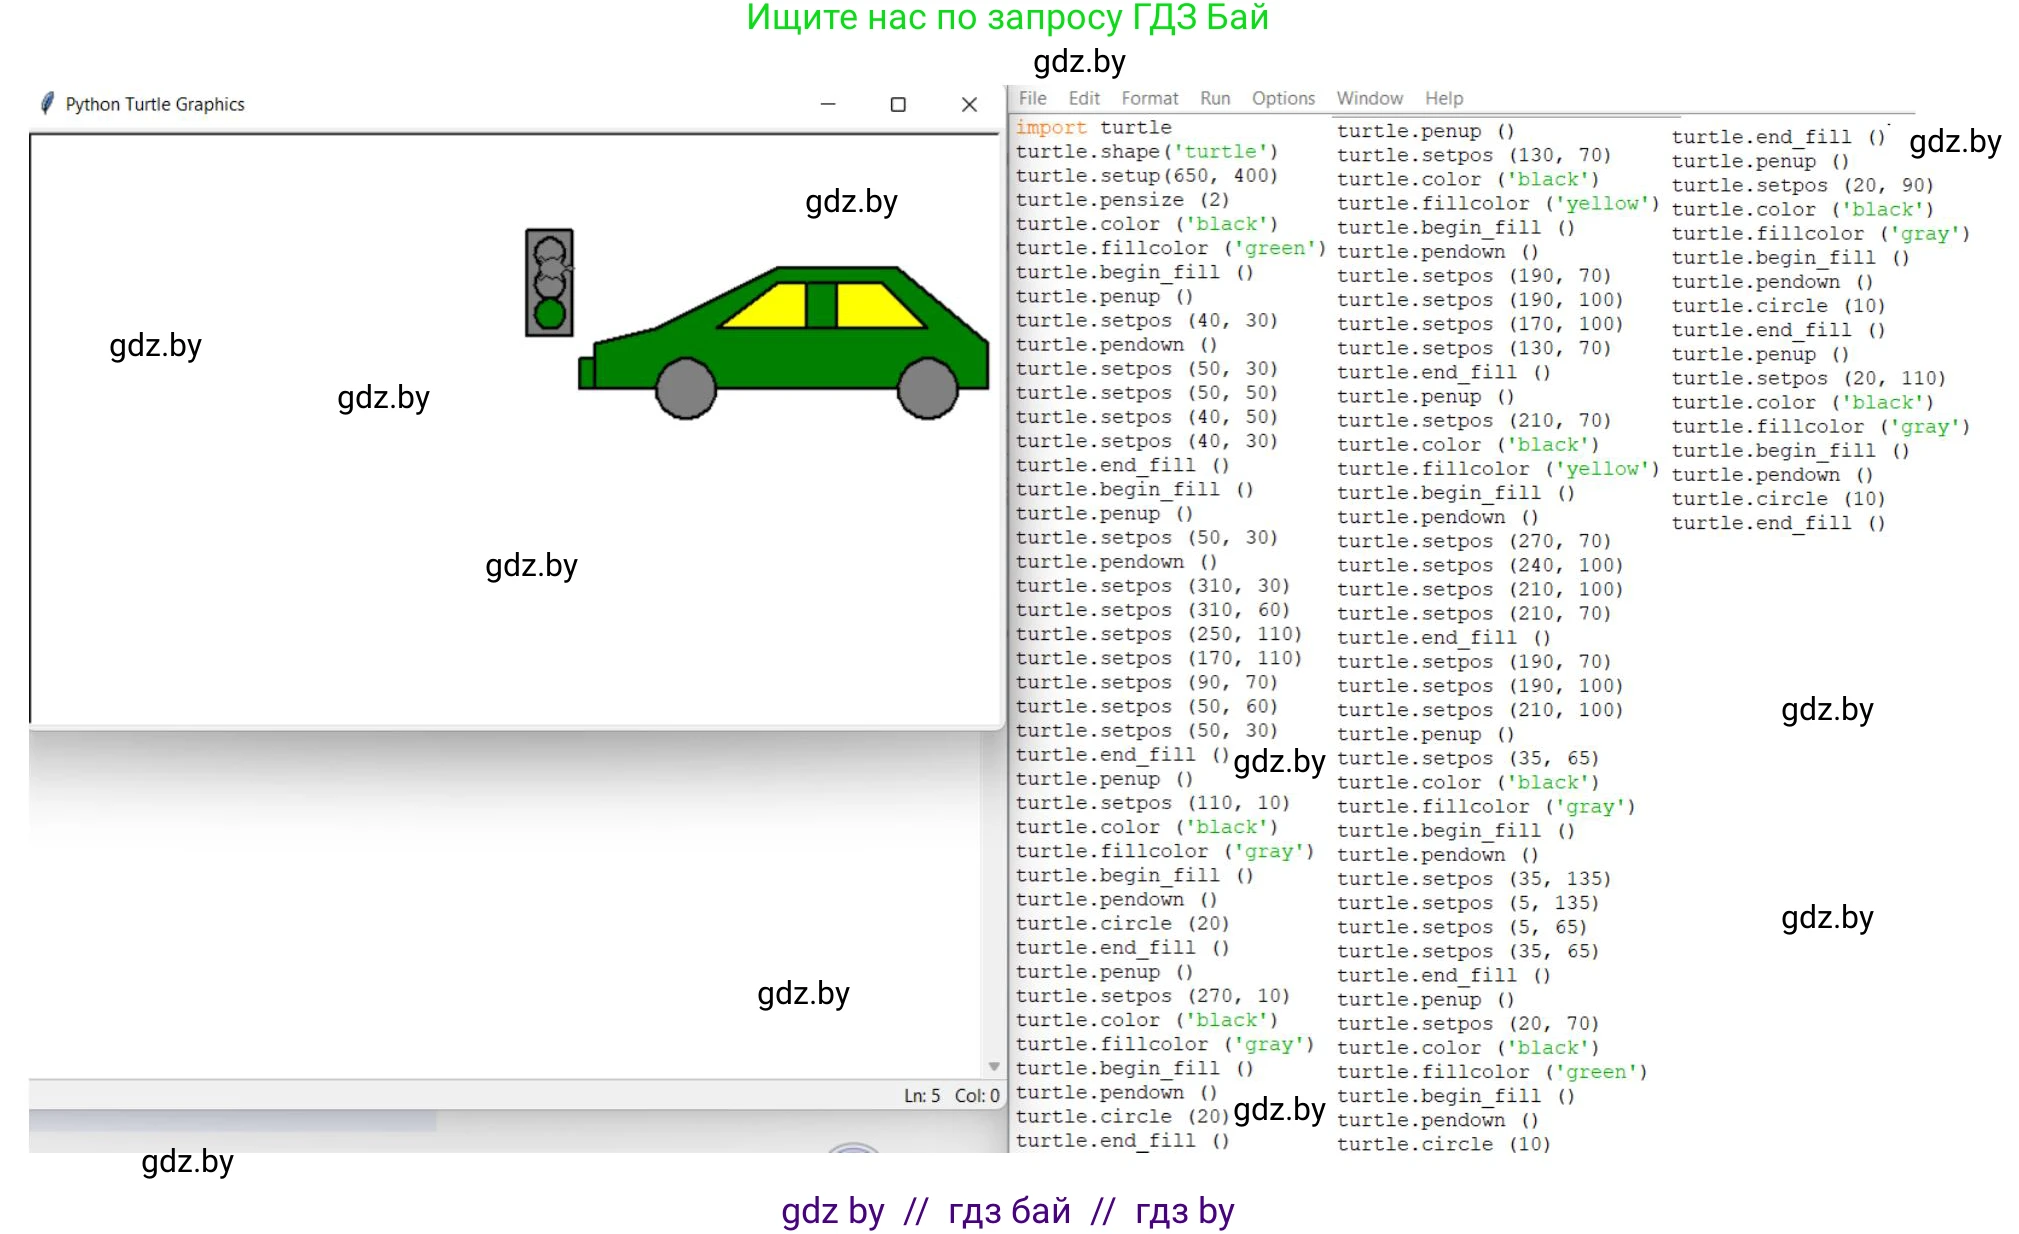The width and height of the screenshot is (2019, 1234).
Task: Open the Run menu
Action: pyautogui.click(x=1214, y=98)
